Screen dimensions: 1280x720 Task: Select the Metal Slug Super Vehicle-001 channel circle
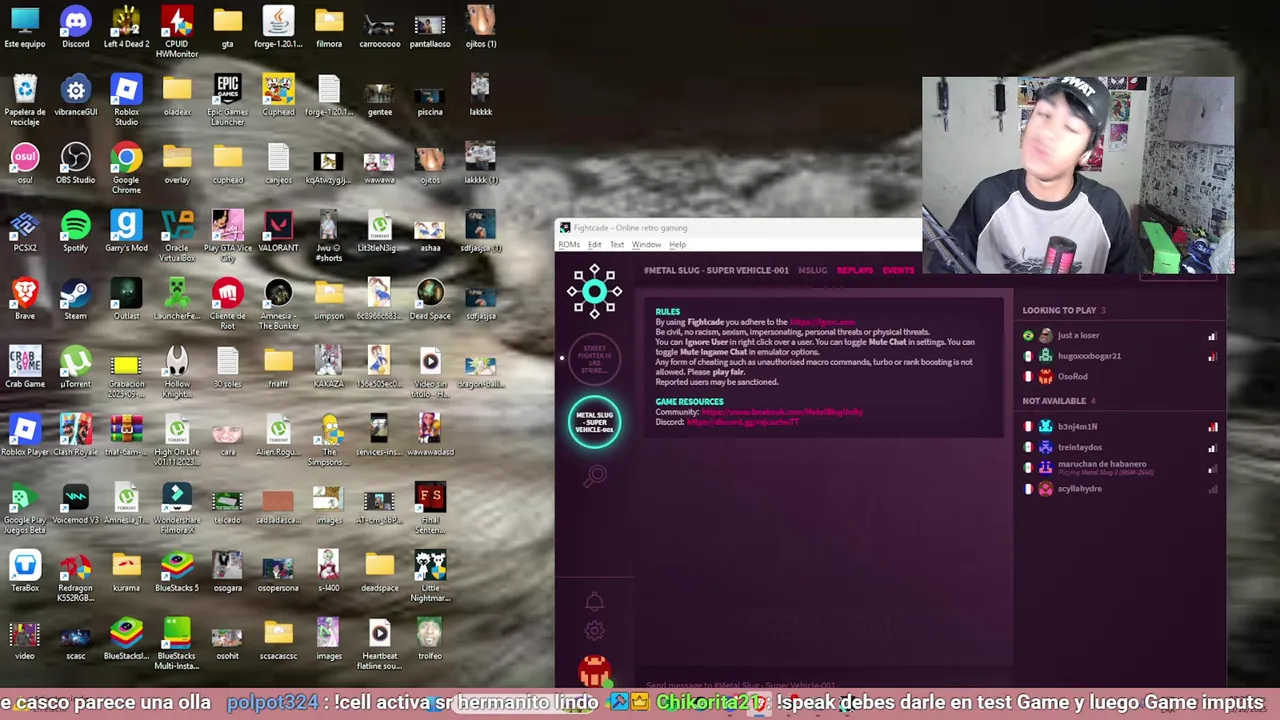tap(594, 422)
